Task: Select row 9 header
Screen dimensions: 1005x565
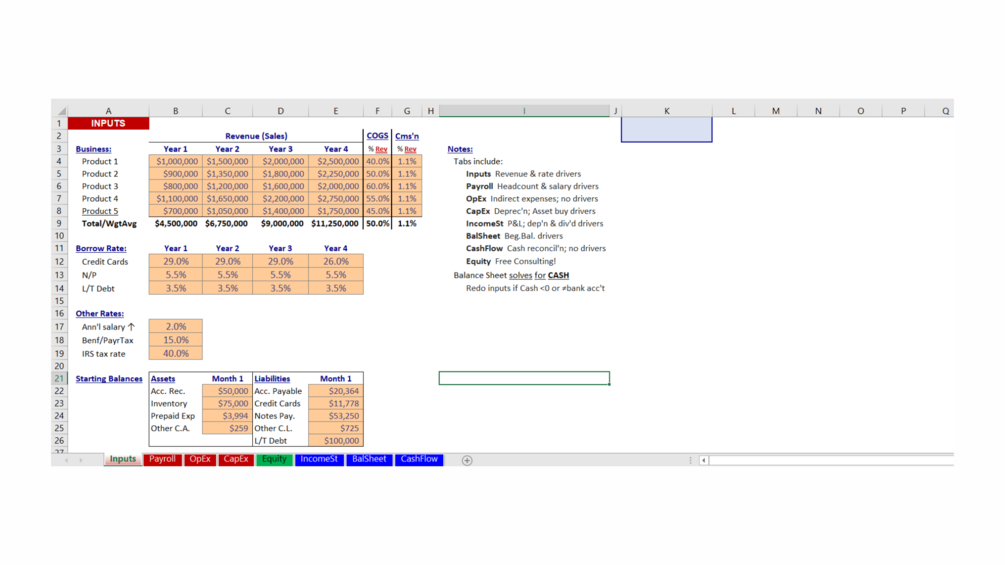Action: click(x=59, y=224)
